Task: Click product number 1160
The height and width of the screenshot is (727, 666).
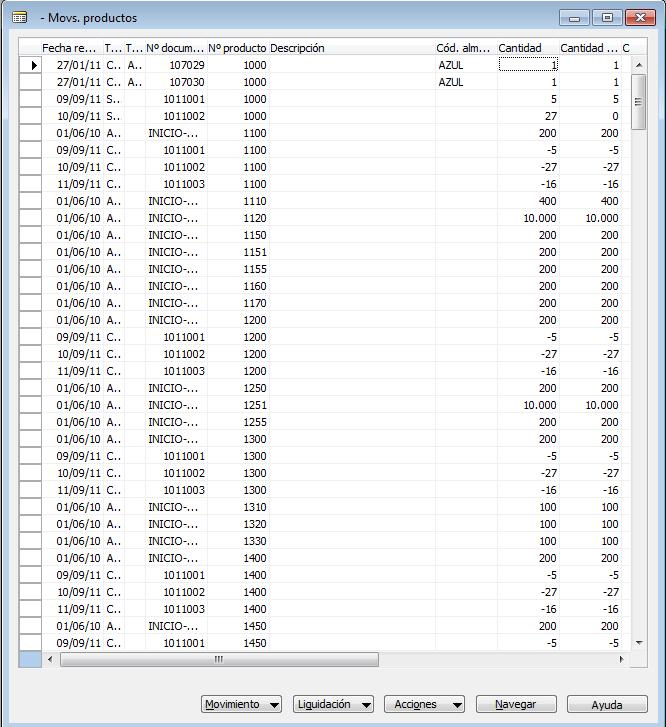Action: (255, 286)
